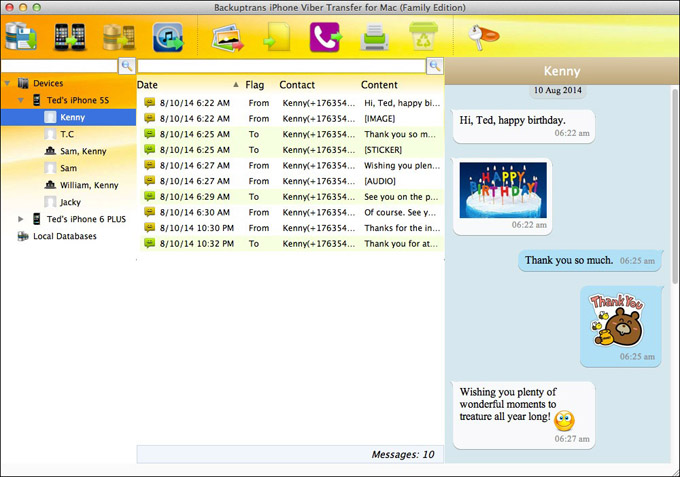Click the key registration icon

click(484, 37)
